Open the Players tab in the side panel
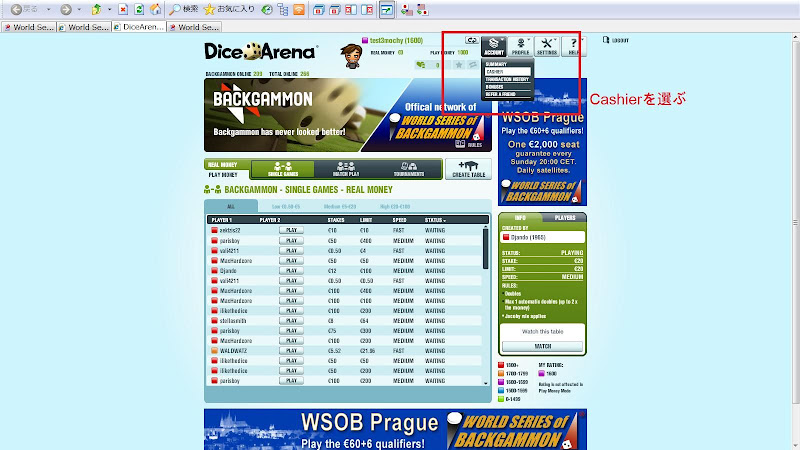The width and height of the screenshot is (800, 450). [565, 218]
